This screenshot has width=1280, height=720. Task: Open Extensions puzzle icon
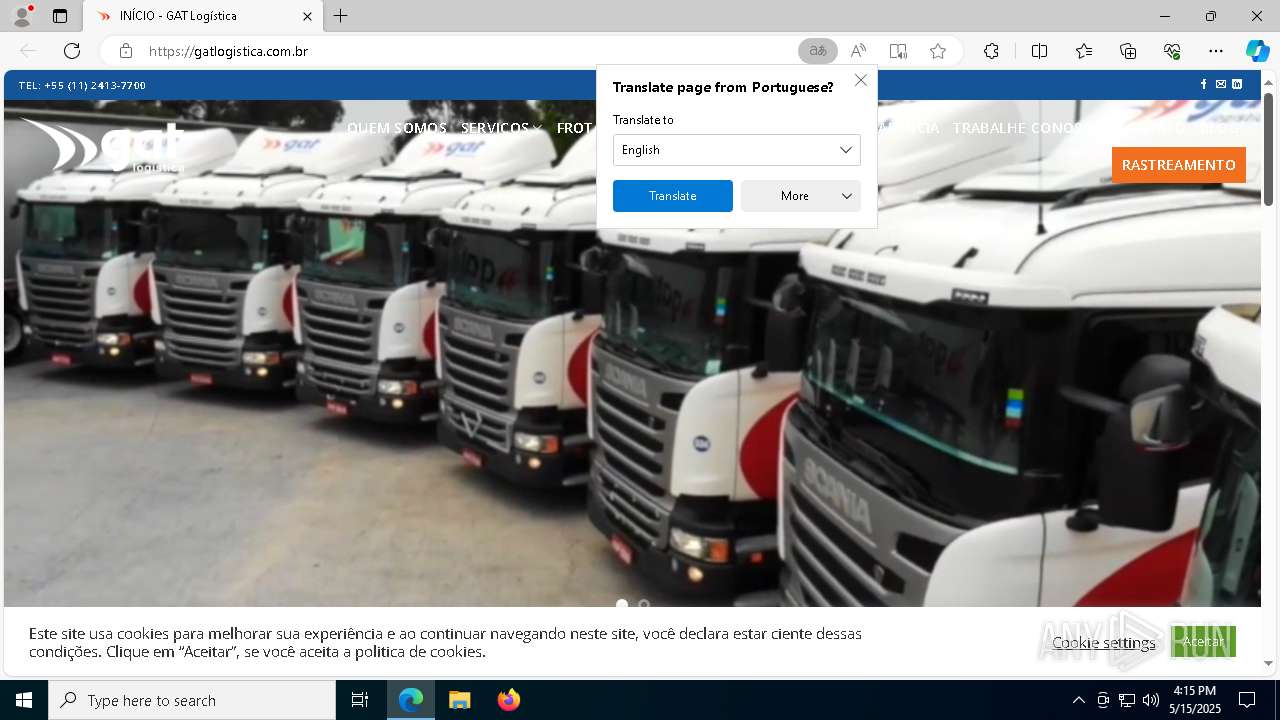(x=991, y=51)
